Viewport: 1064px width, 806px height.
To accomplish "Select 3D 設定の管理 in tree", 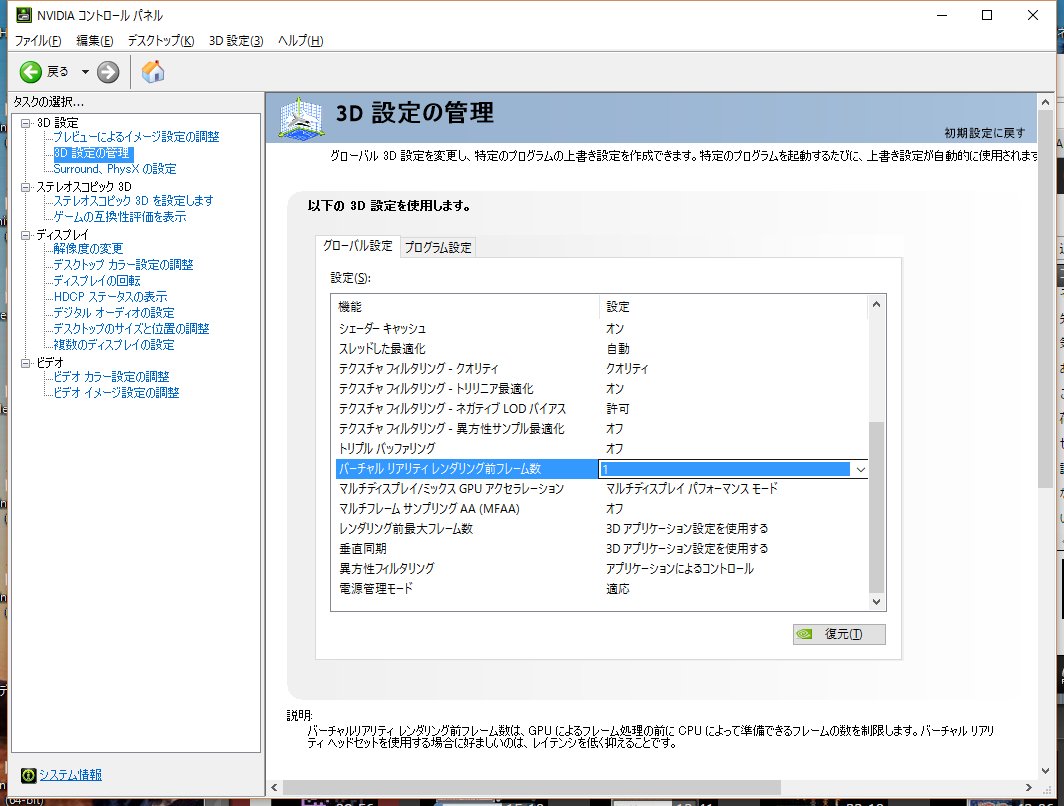I will coord(92,153).
